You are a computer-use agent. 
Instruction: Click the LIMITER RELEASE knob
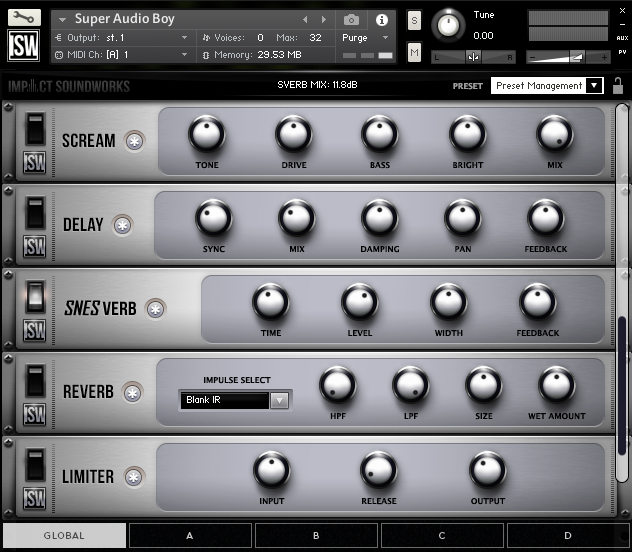(378, 470)
